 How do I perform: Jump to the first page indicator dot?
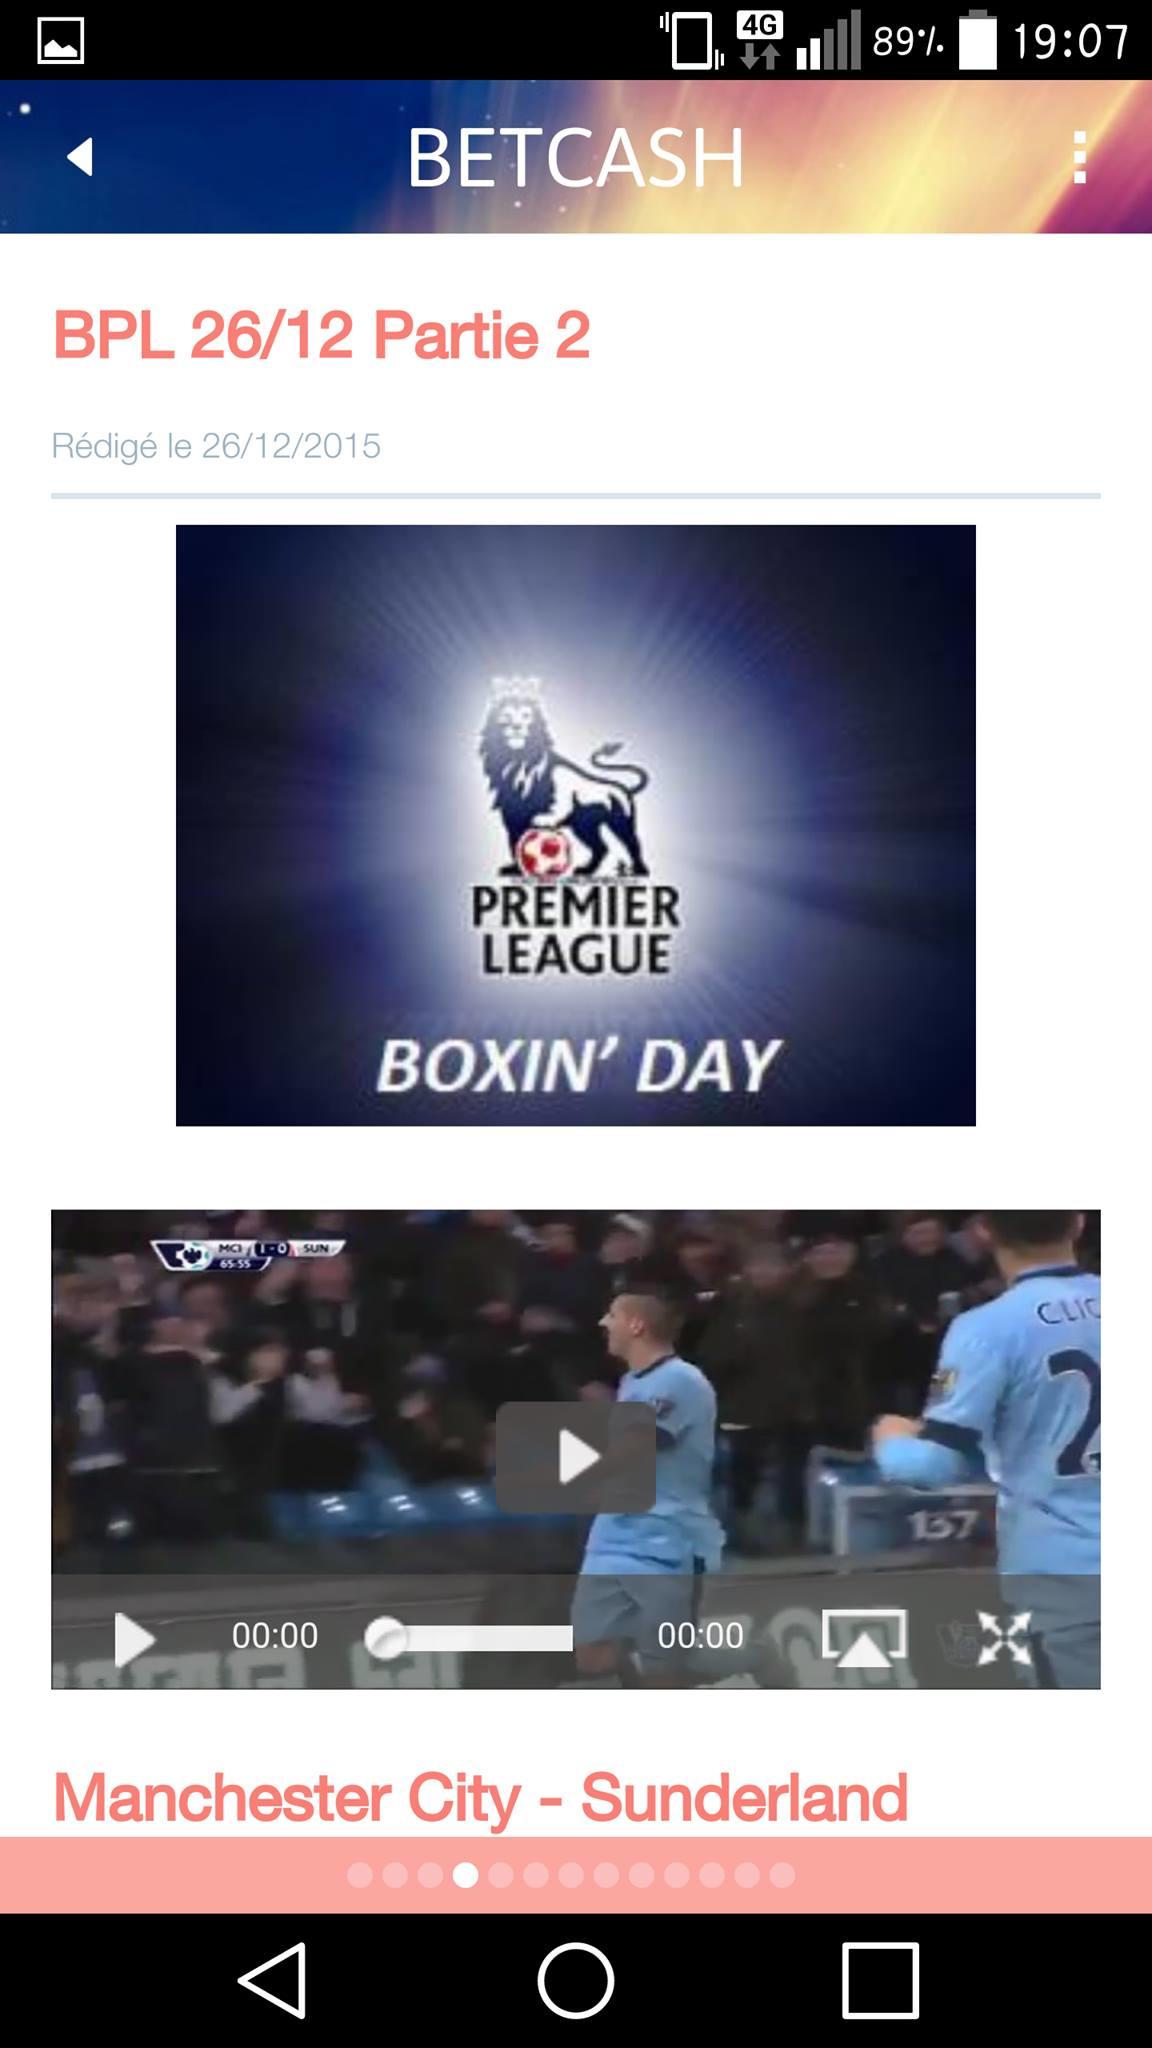point(359,1875)
